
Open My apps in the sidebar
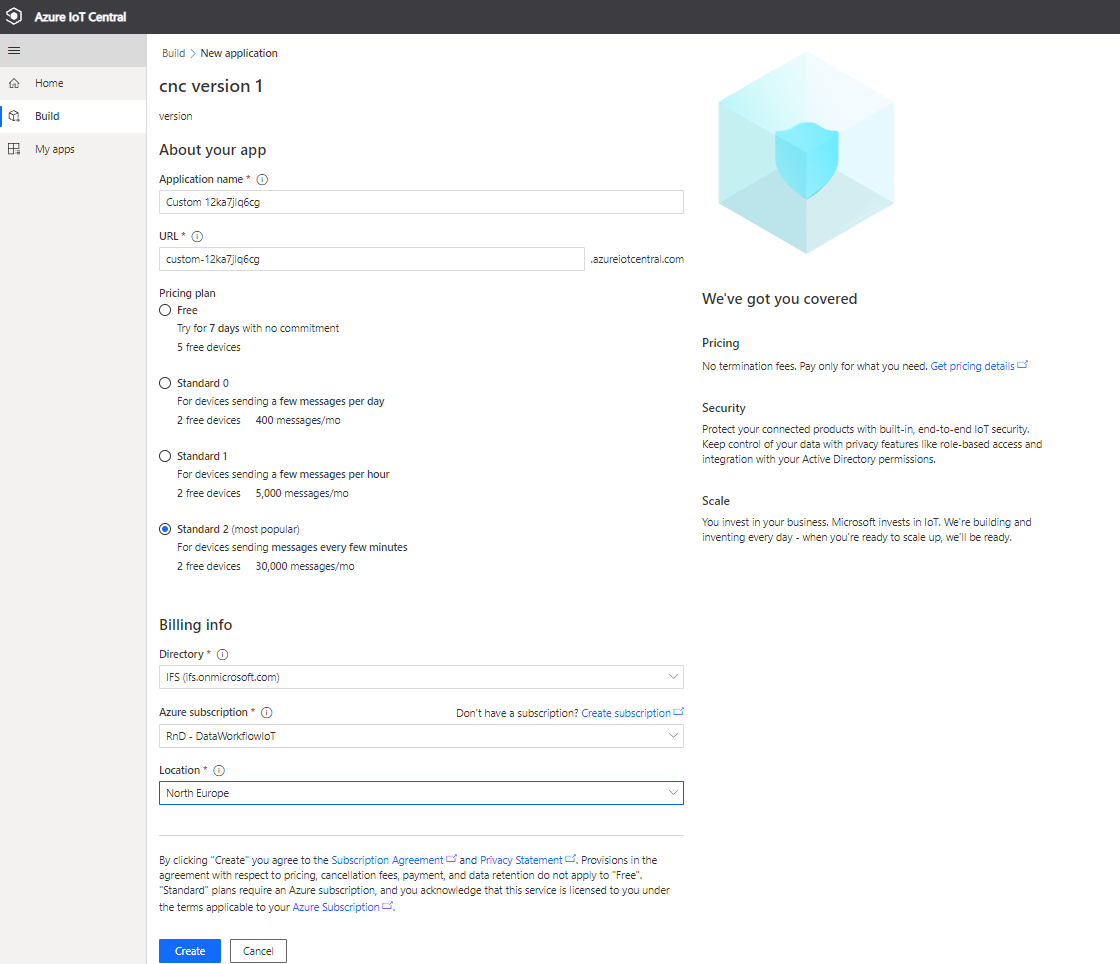tap(54, 149)
